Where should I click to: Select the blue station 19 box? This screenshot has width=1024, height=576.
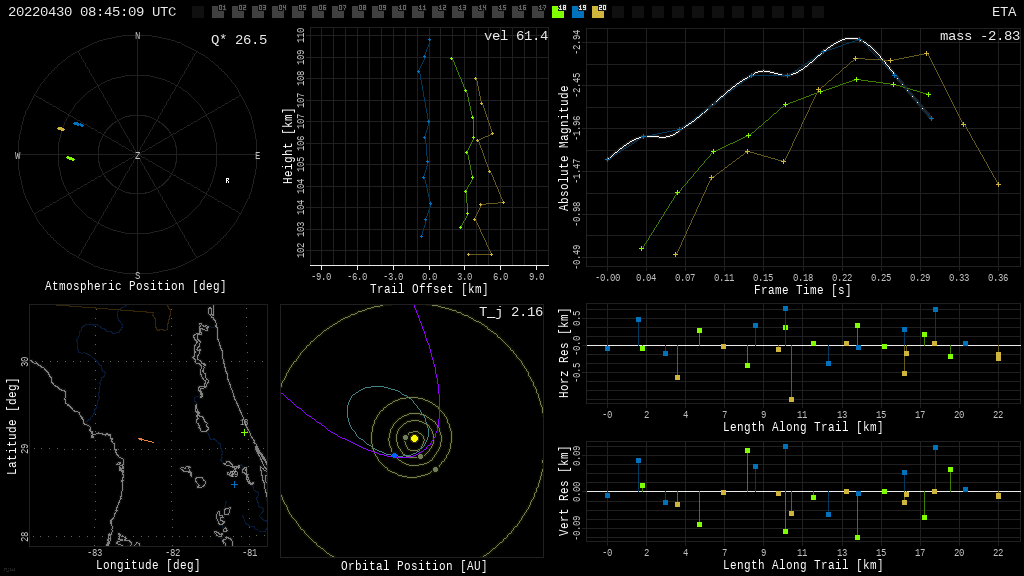[x=578, y=12]
